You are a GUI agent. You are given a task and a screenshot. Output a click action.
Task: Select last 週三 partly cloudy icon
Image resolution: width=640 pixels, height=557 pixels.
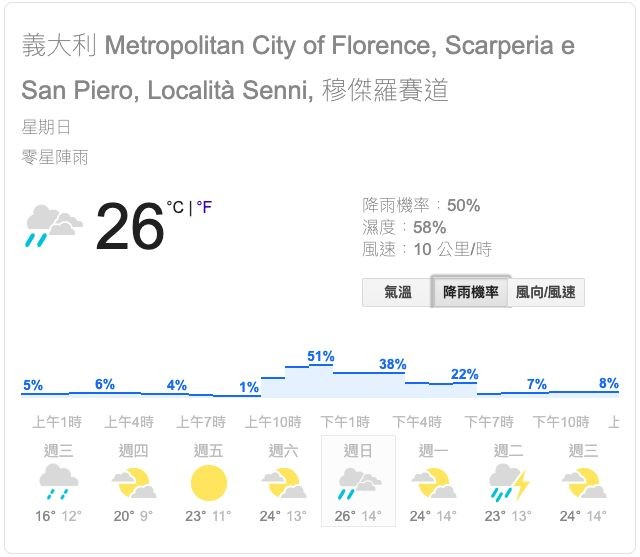point(583,483)
